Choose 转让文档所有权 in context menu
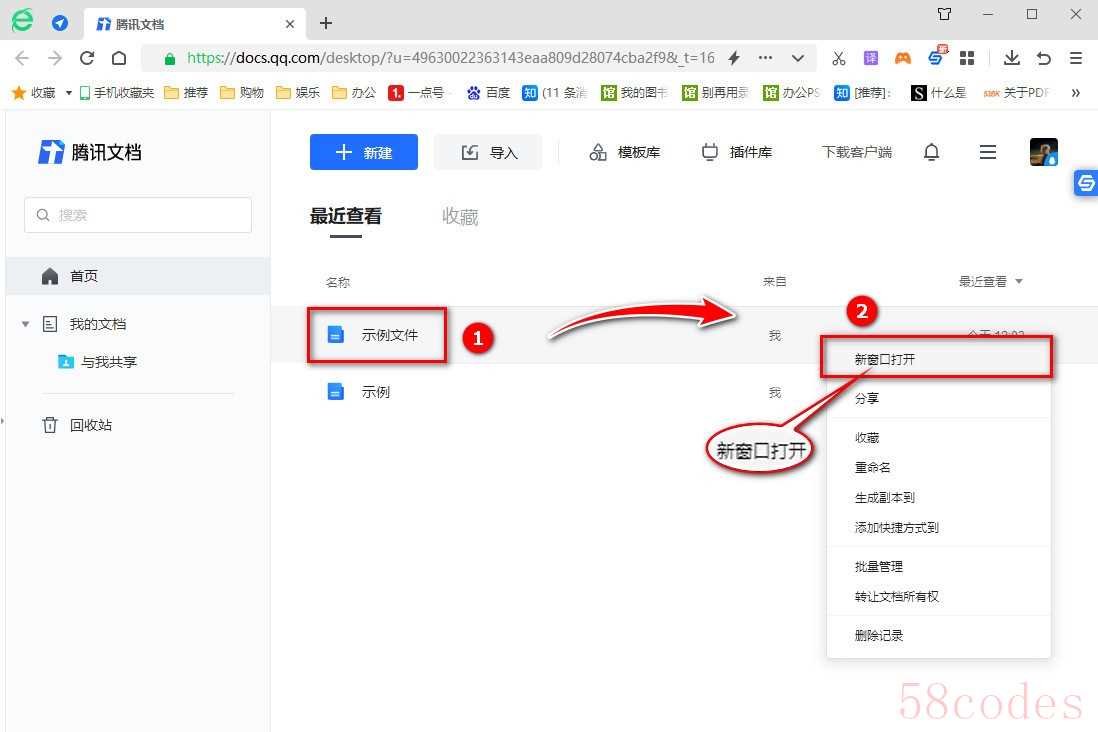 tap(938, 597)
